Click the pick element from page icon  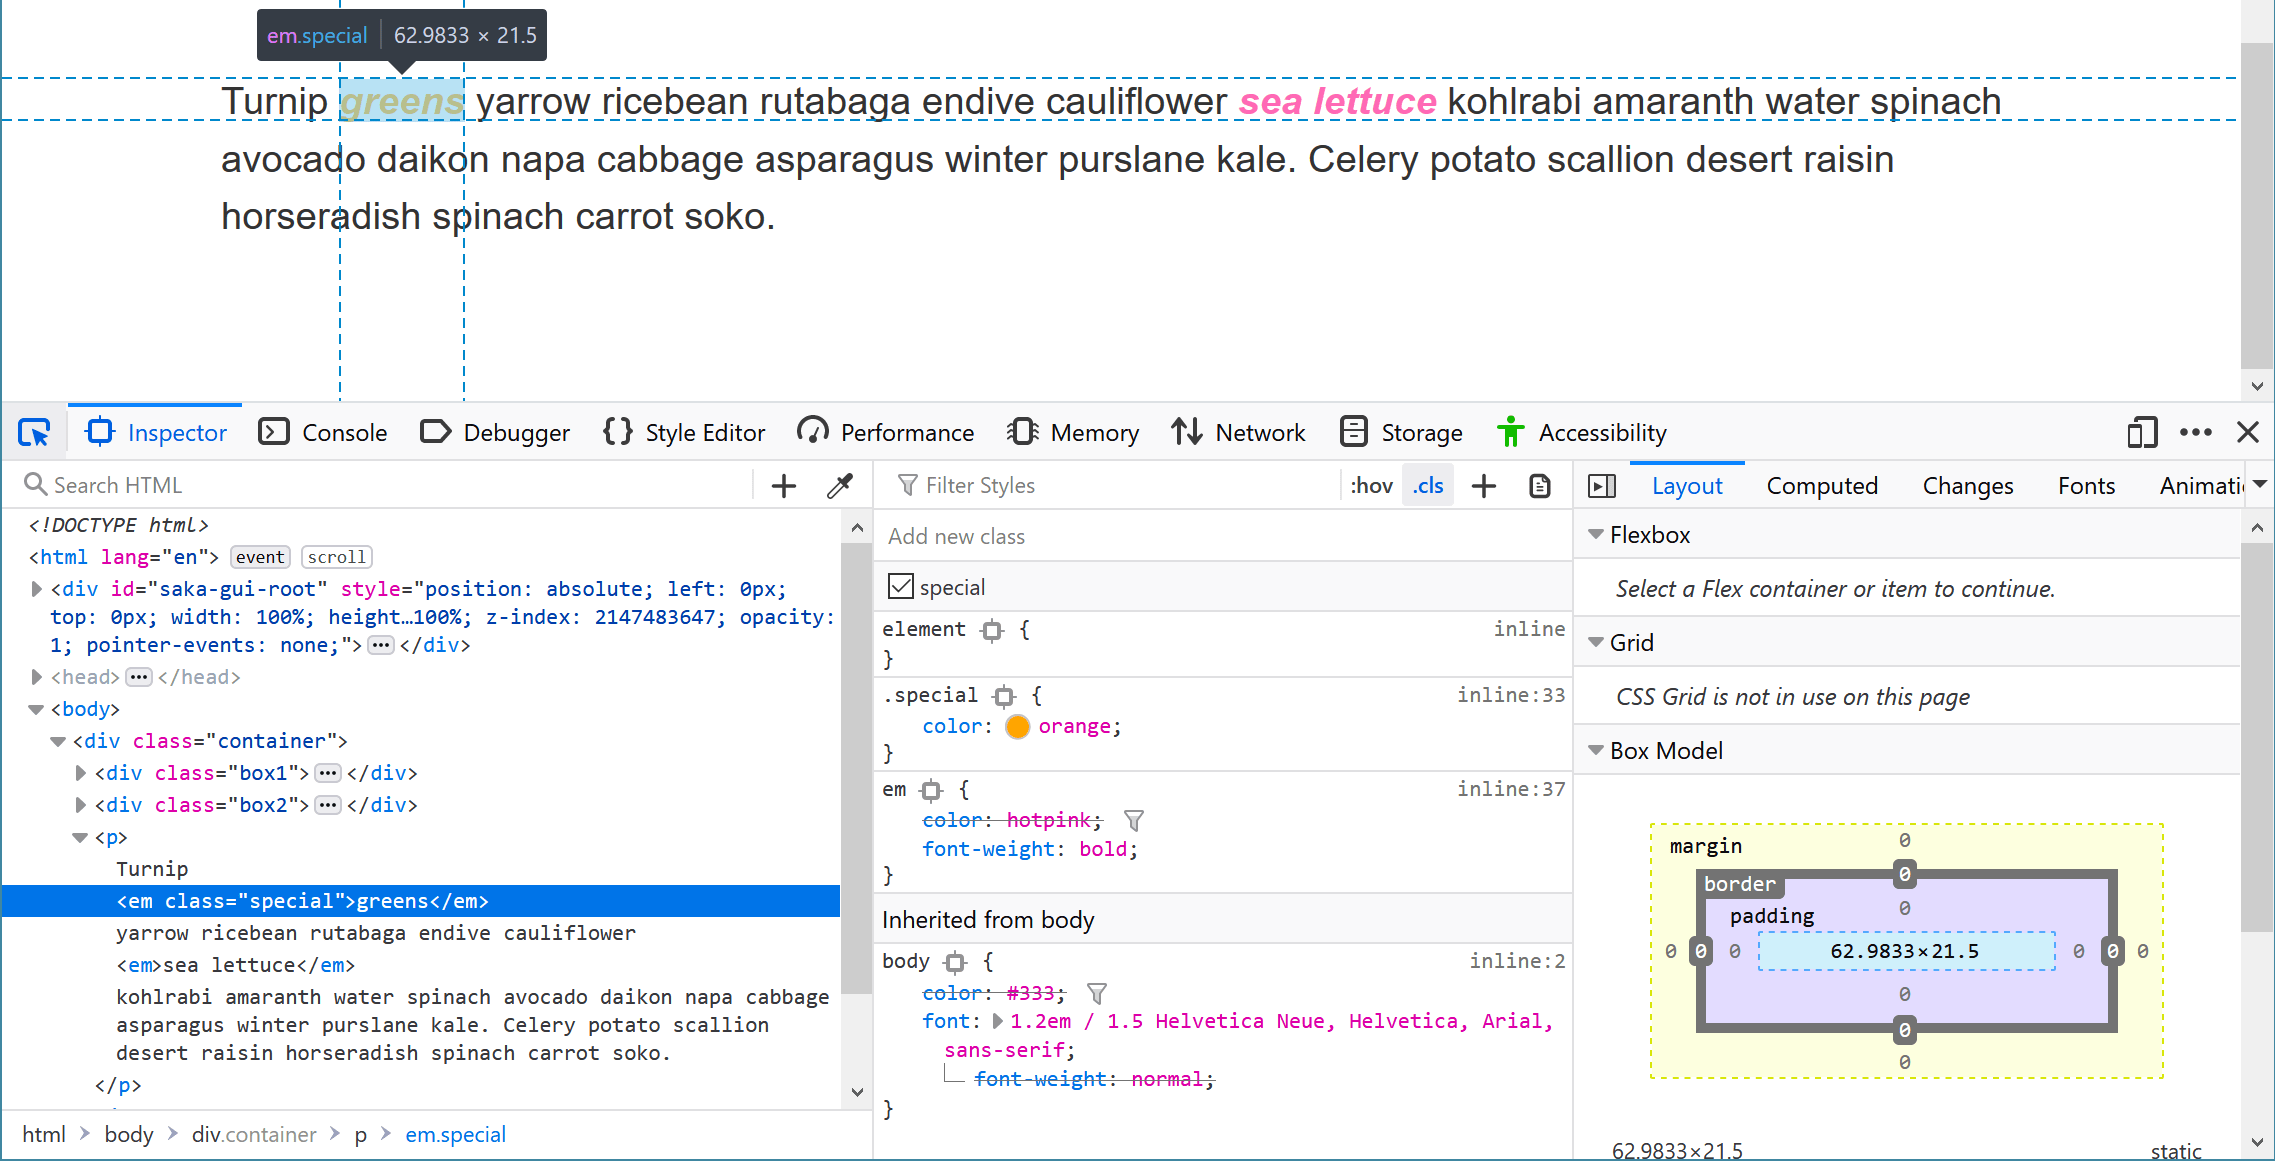pos(34,432)
